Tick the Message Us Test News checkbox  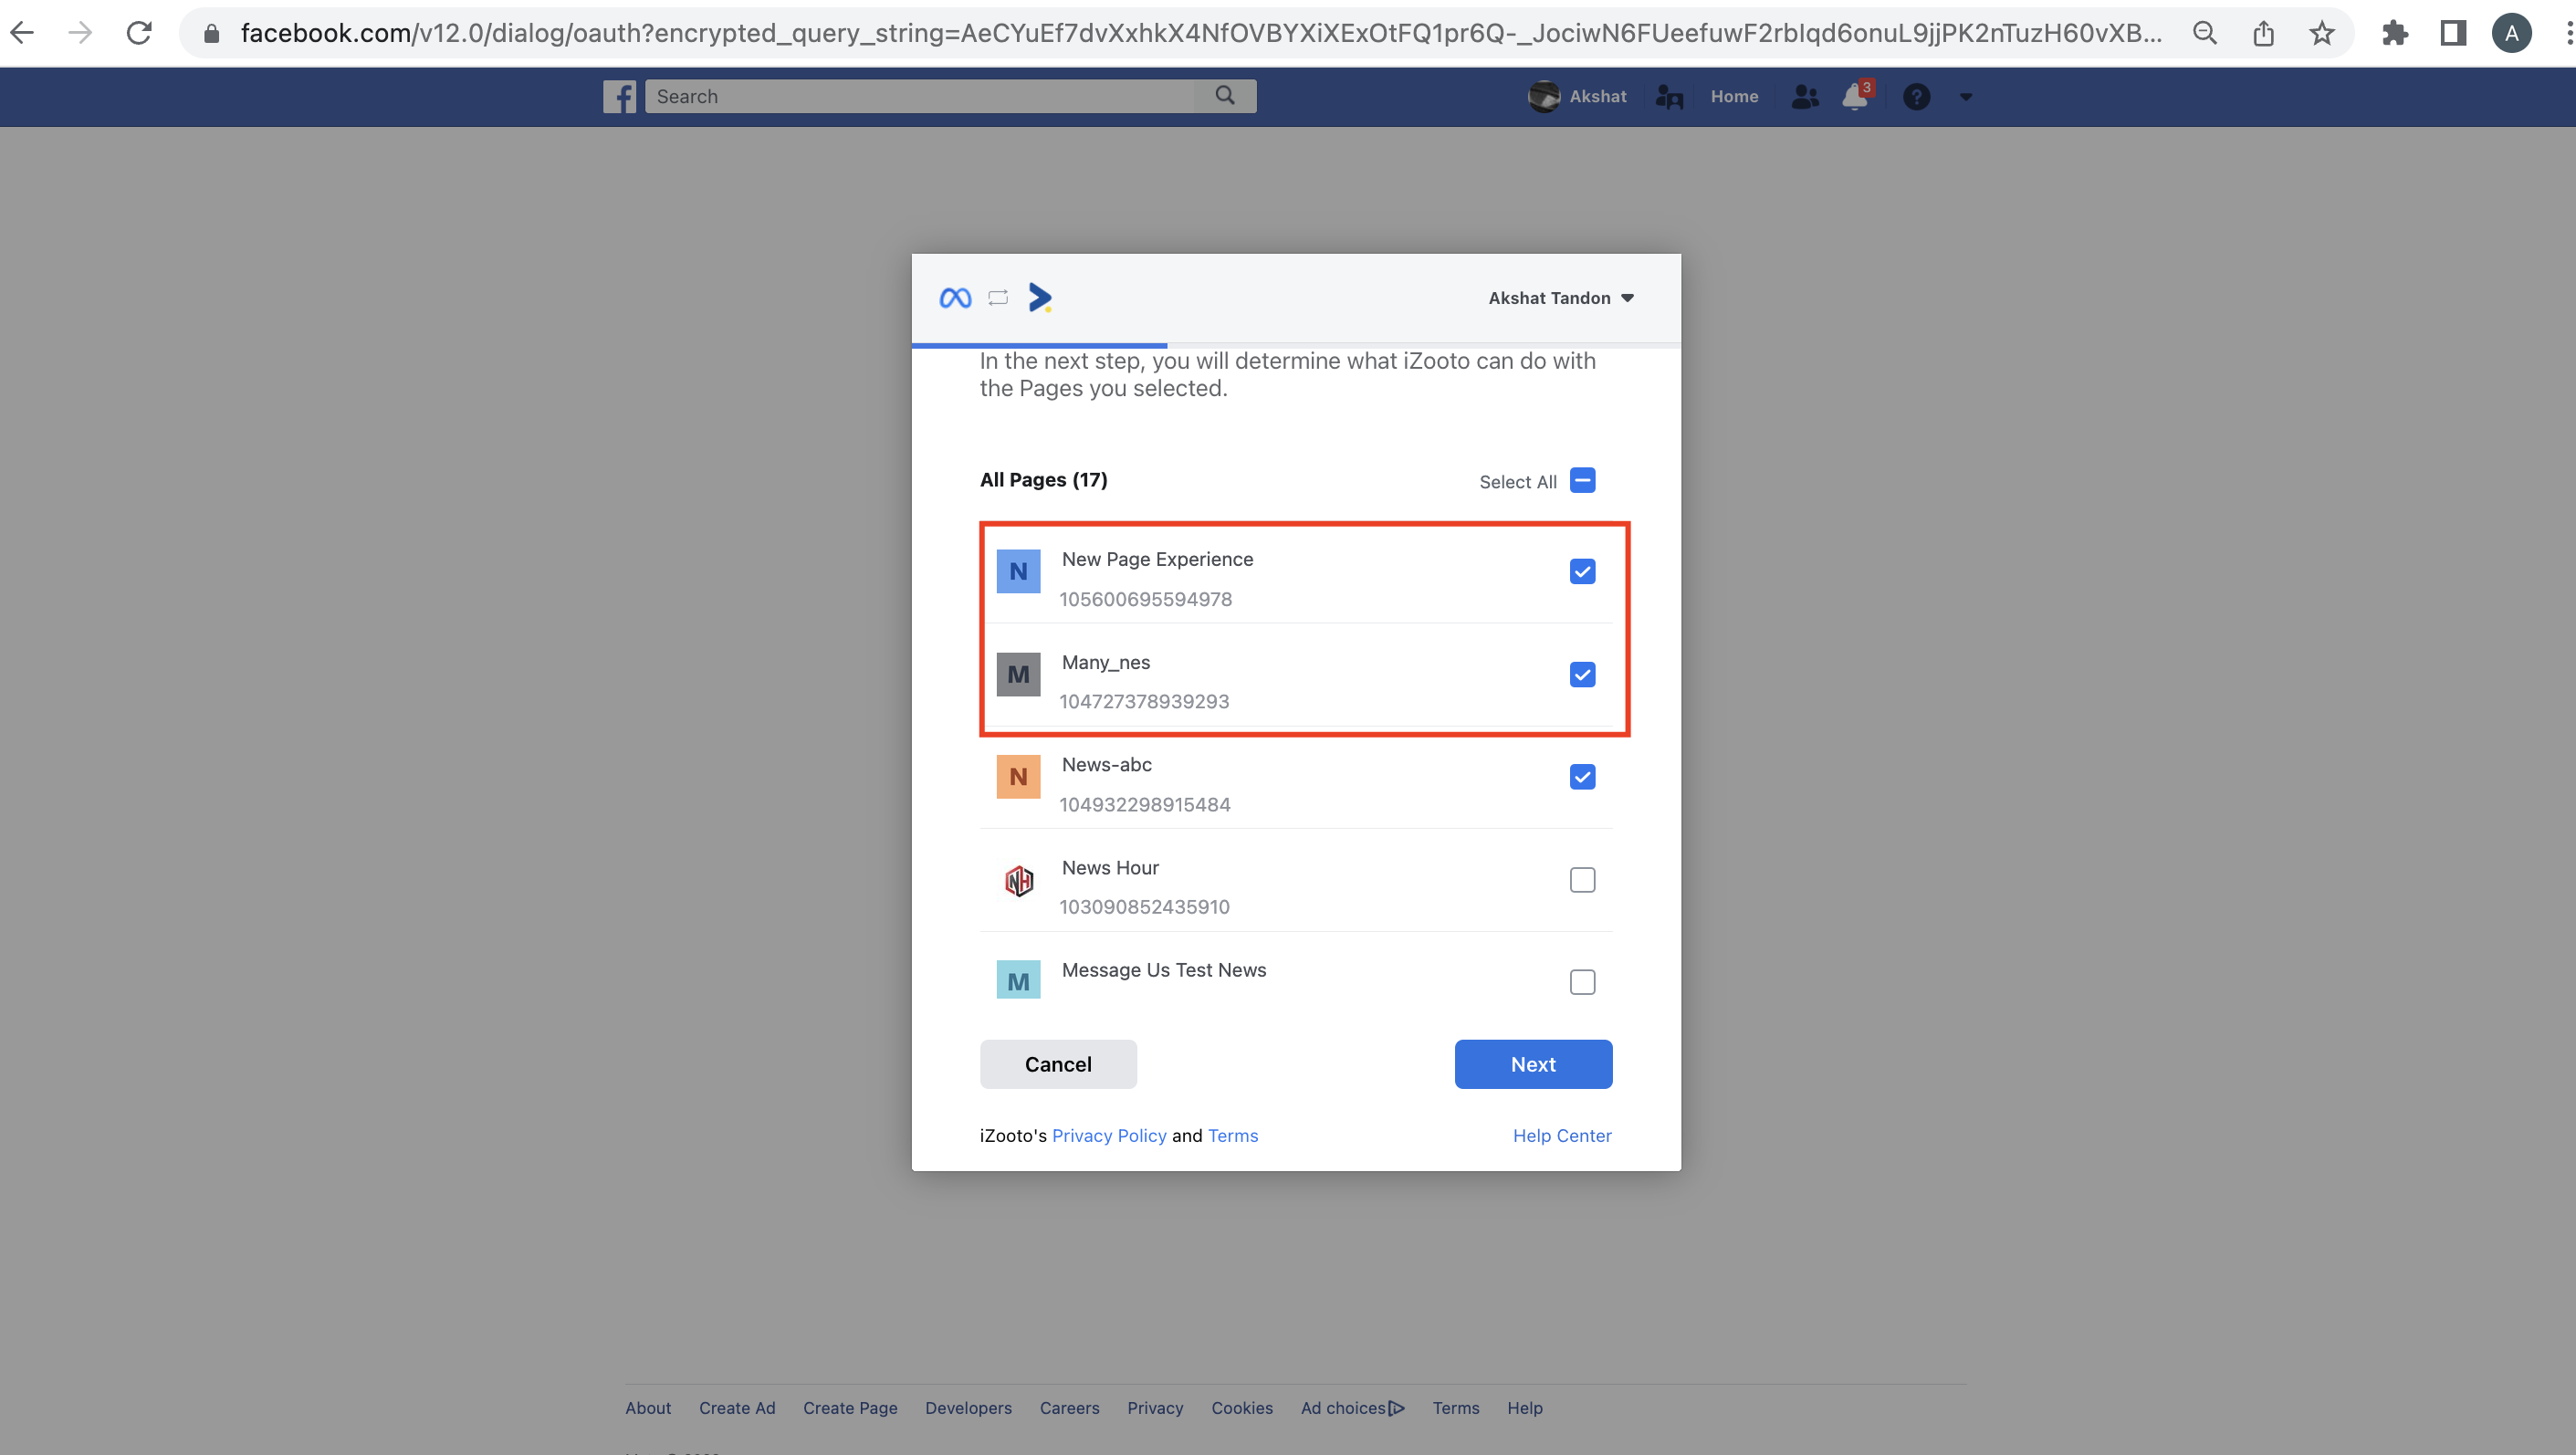pos(1582,982)
